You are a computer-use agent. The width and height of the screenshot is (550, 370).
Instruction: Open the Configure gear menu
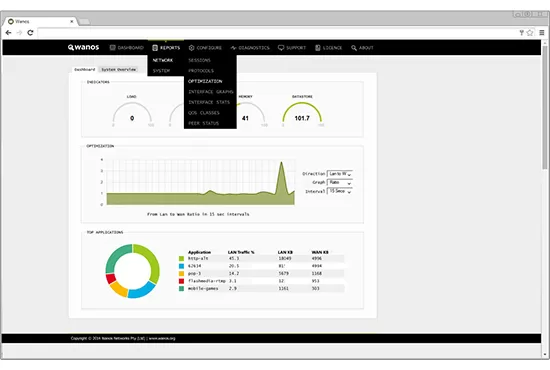point(205,48)
